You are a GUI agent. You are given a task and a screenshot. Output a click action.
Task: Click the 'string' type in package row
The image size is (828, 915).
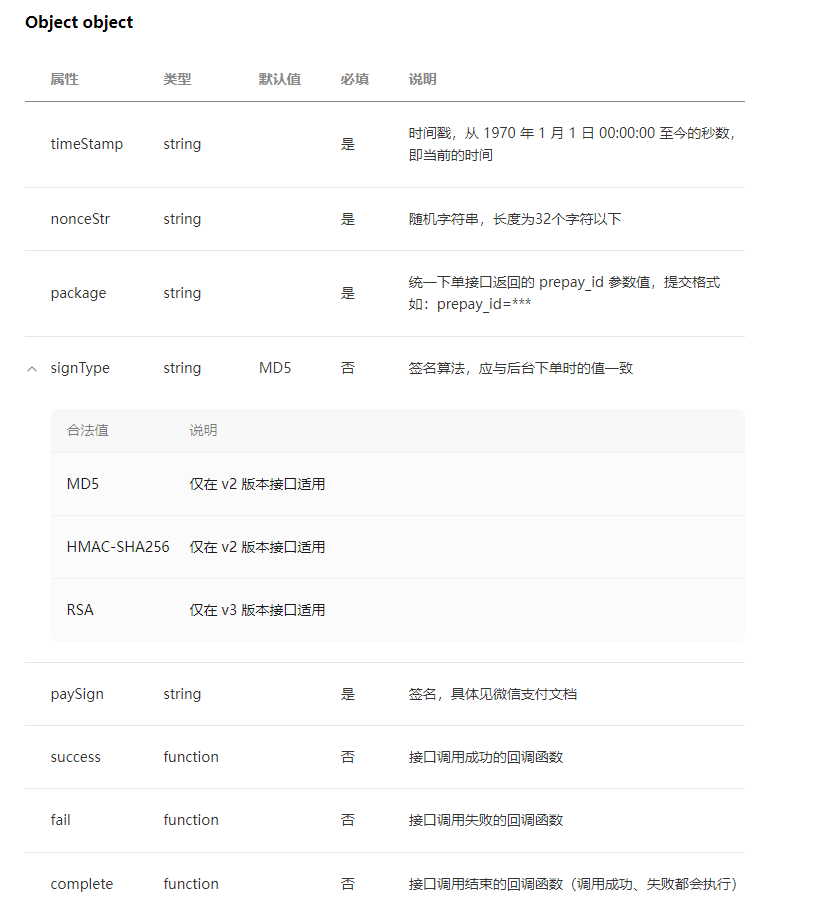(x=182, y=293)
